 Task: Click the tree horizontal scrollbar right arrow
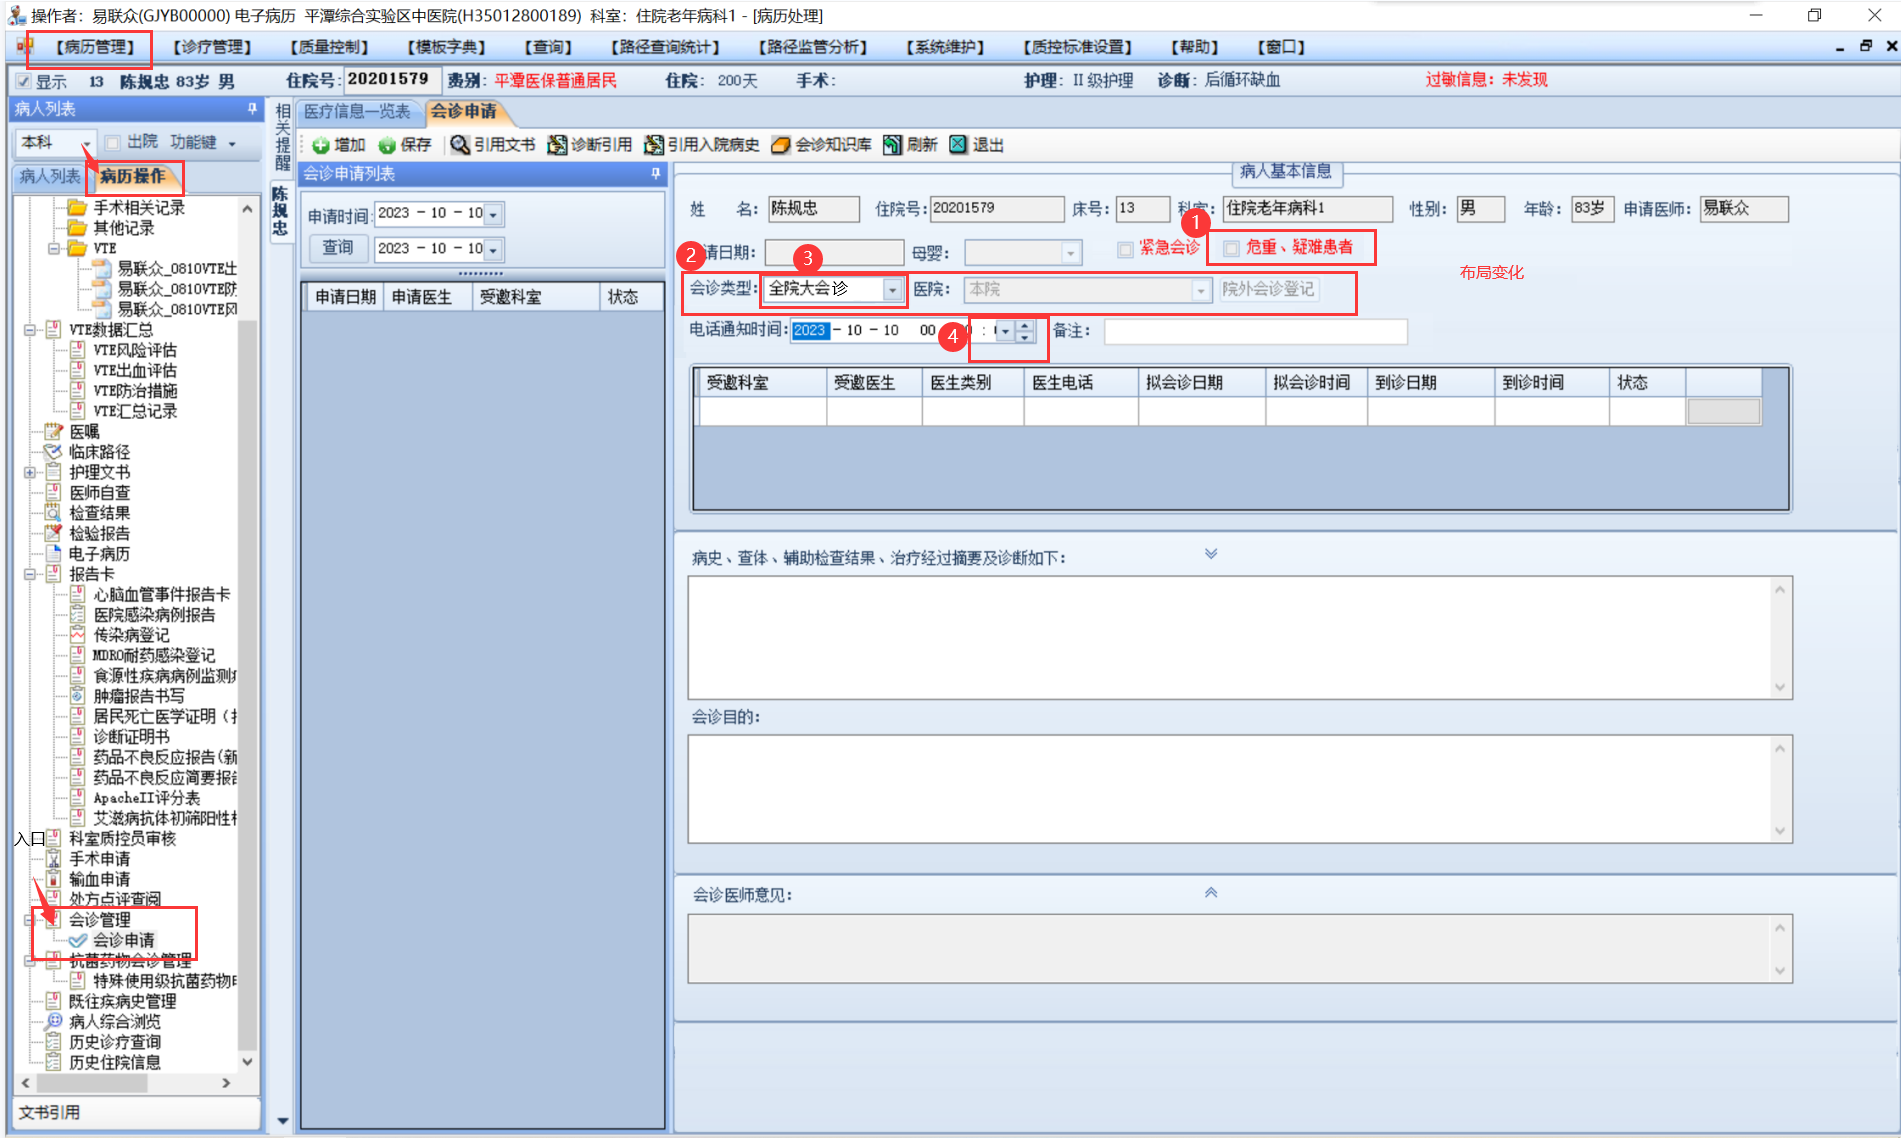coord(226,1083)
